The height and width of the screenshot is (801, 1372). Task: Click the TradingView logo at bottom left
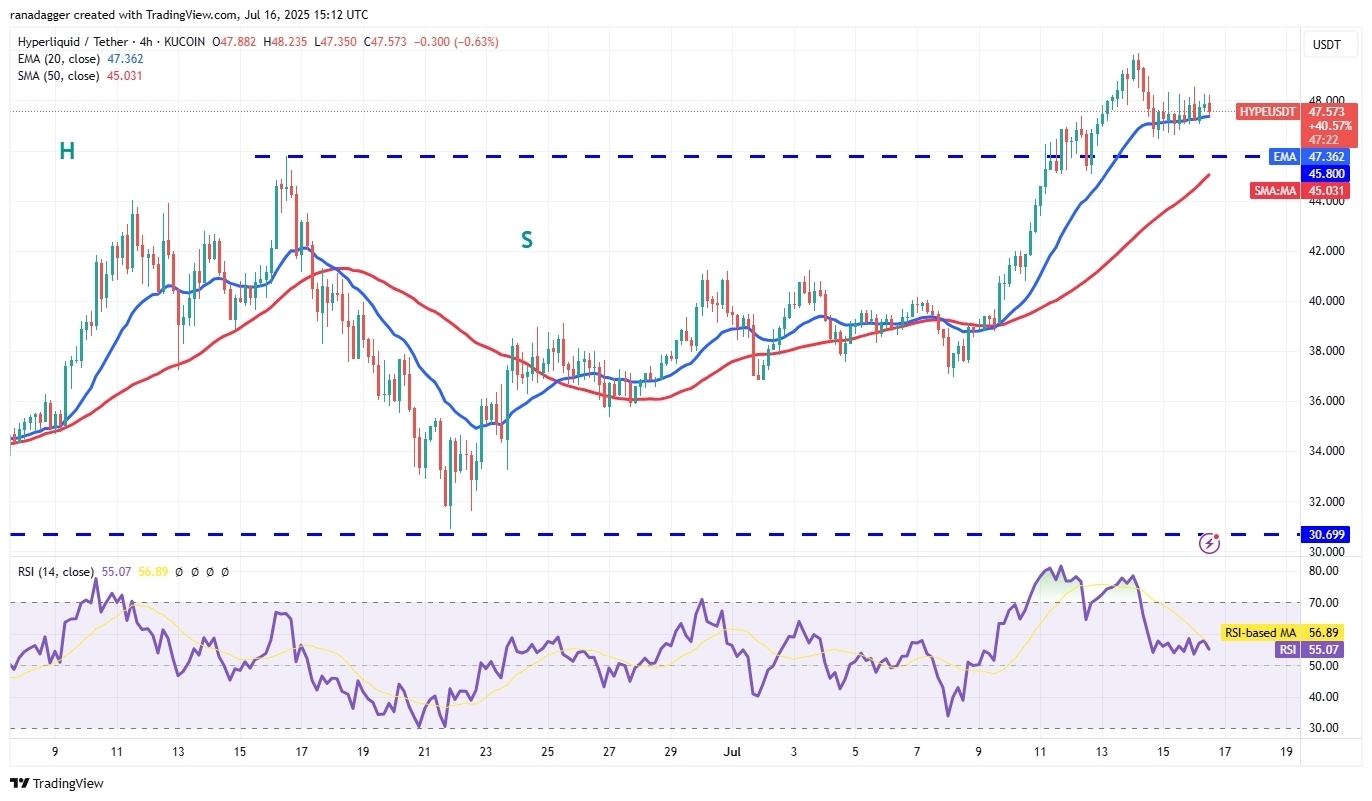(57, 783)
